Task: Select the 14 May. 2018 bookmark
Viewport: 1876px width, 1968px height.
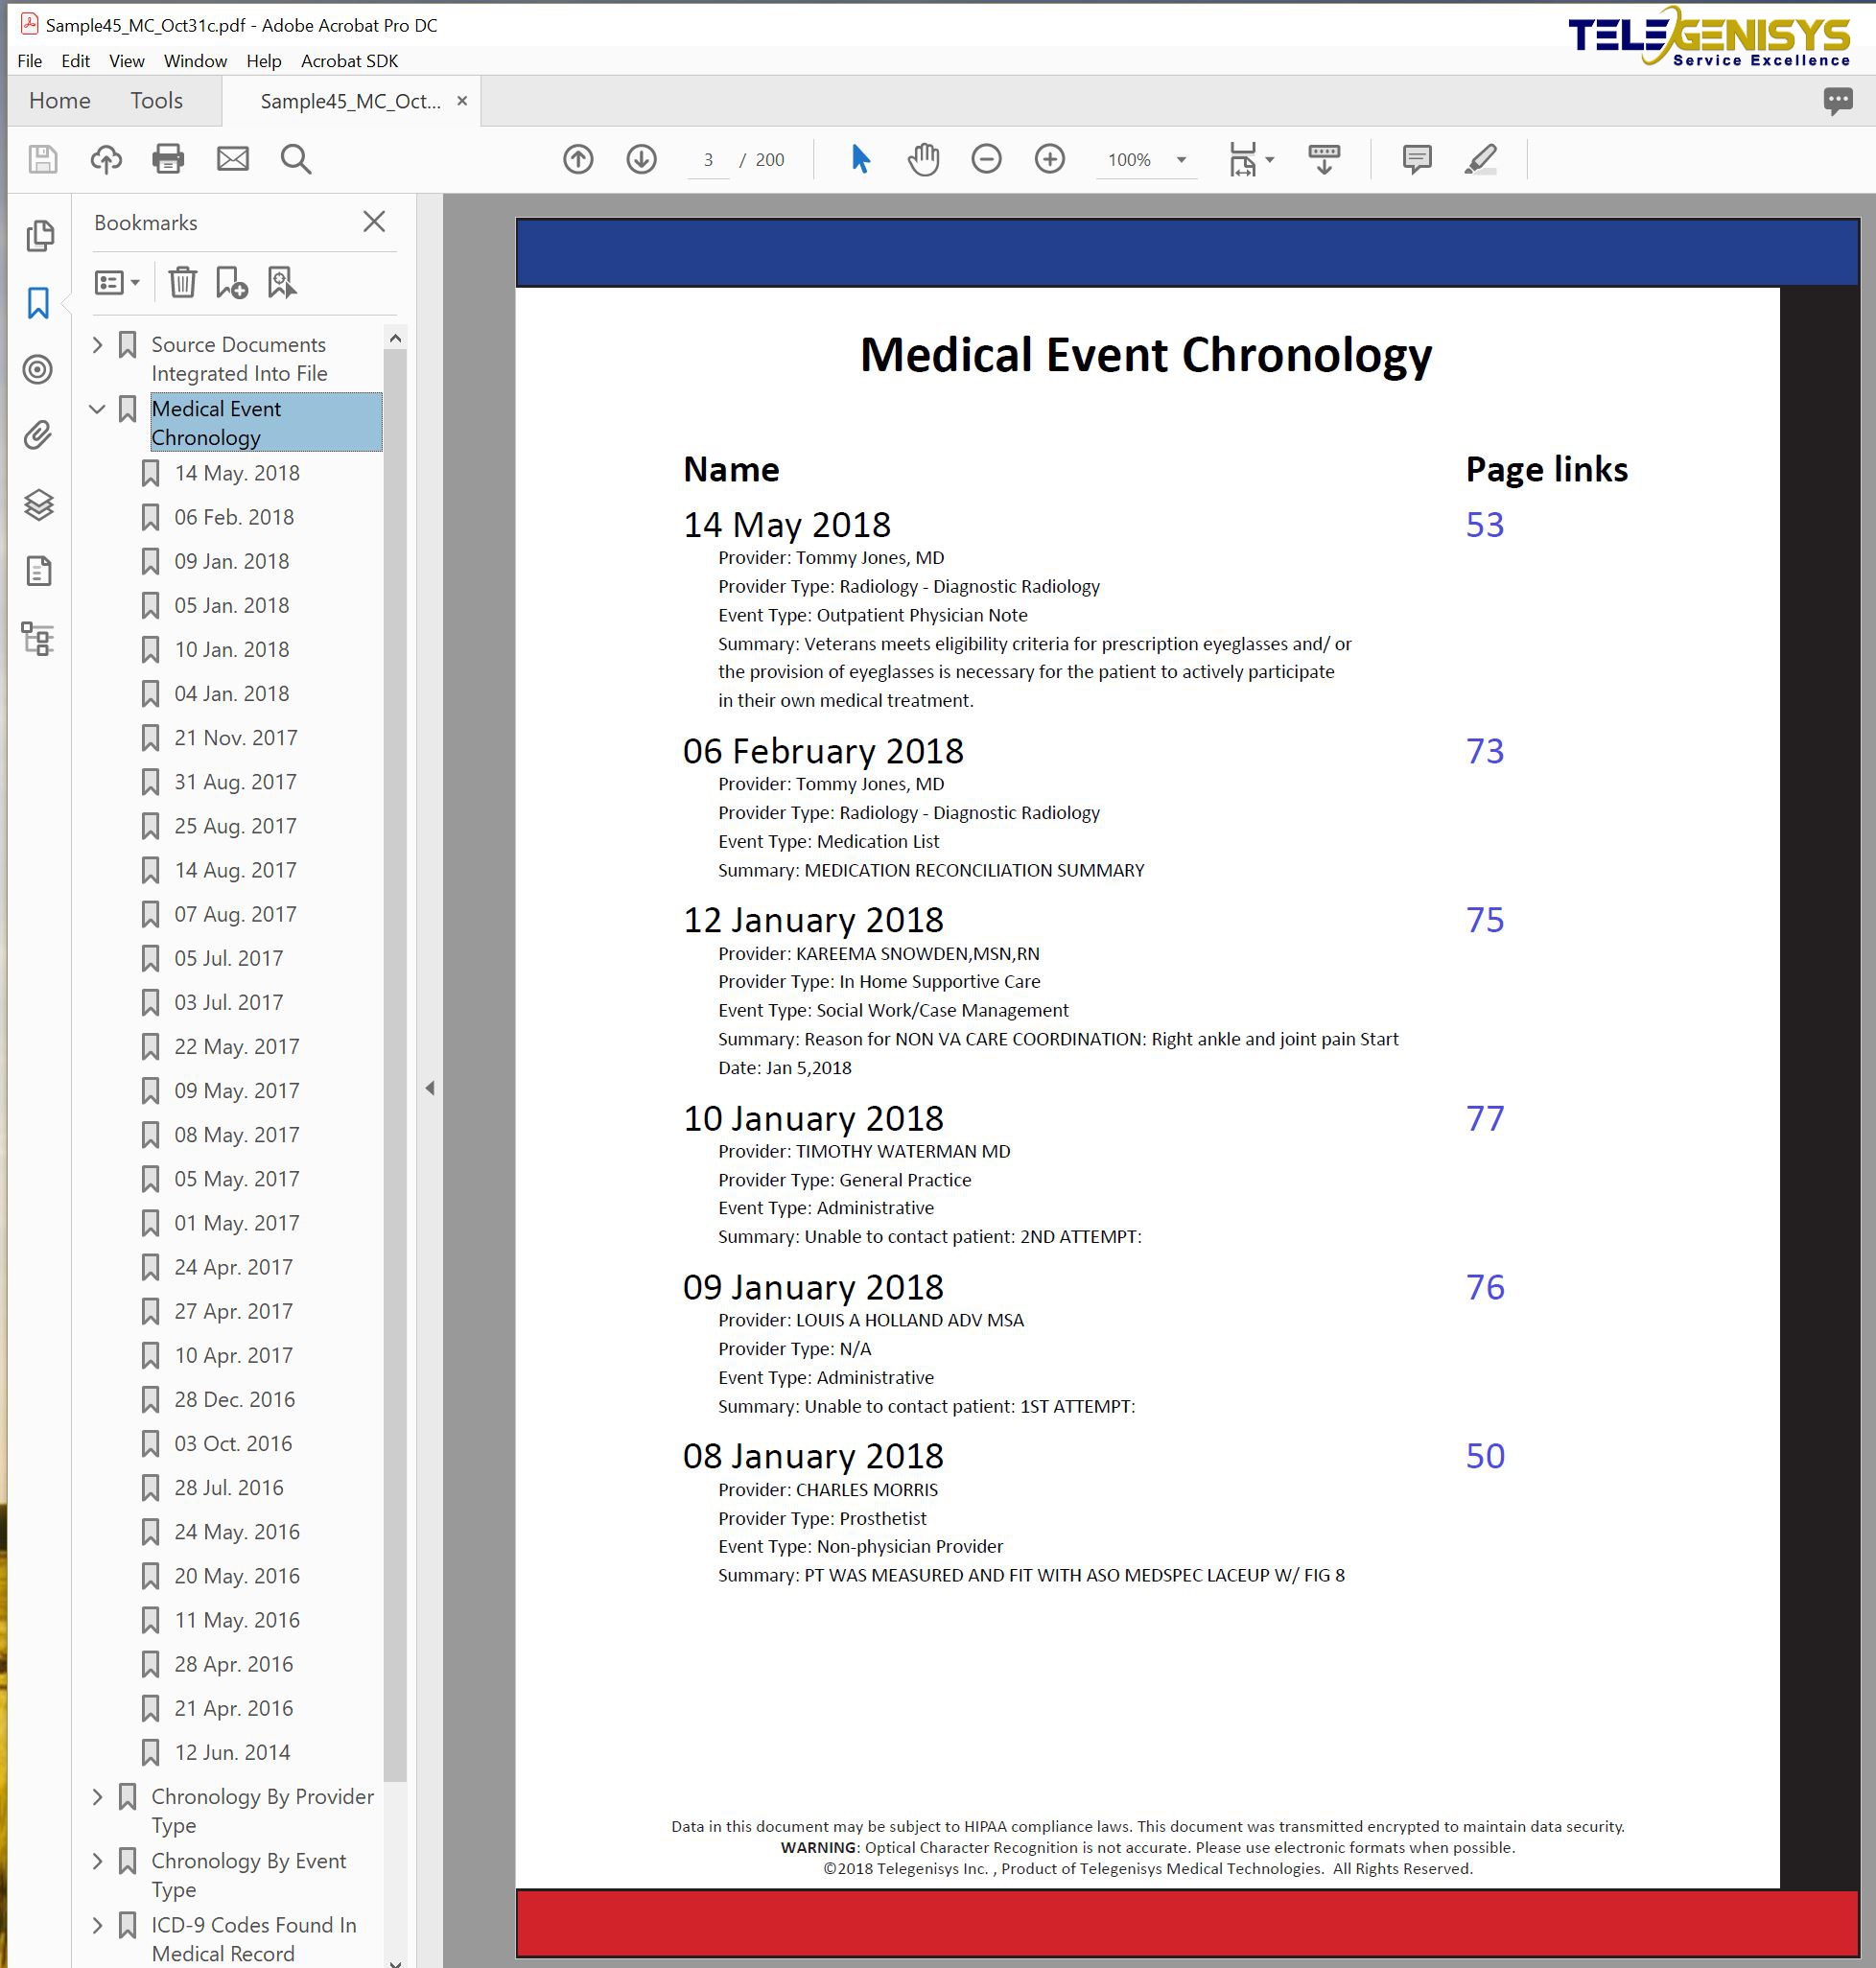Action: (237, 473)
